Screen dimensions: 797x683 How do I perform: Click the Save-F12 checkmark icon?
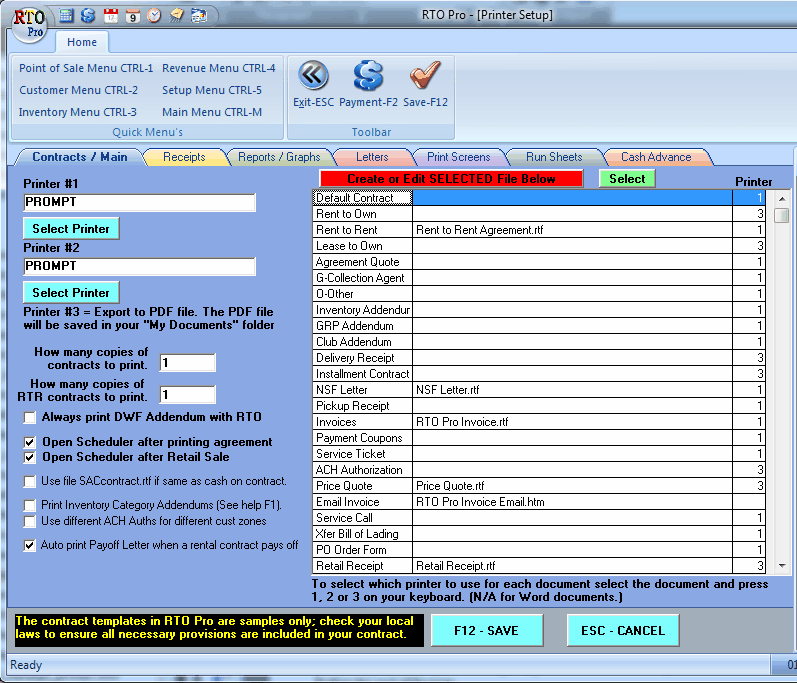(x=425, y=76)
